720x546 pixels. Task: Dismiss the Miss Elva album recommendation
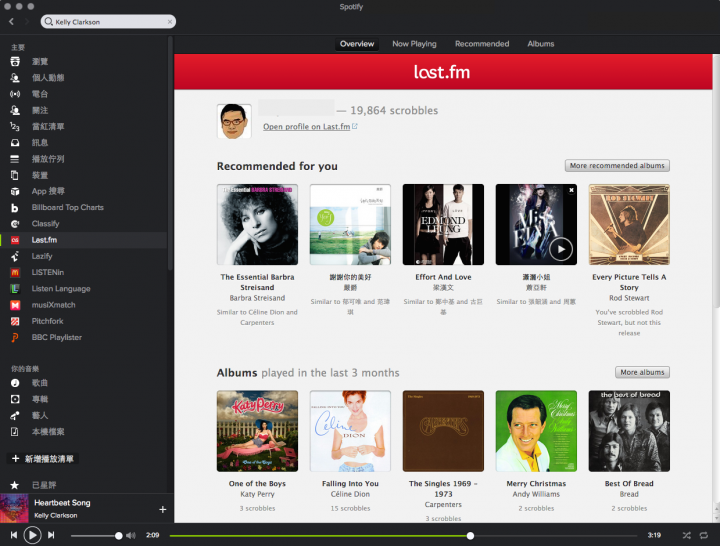(x=571, y=190)
